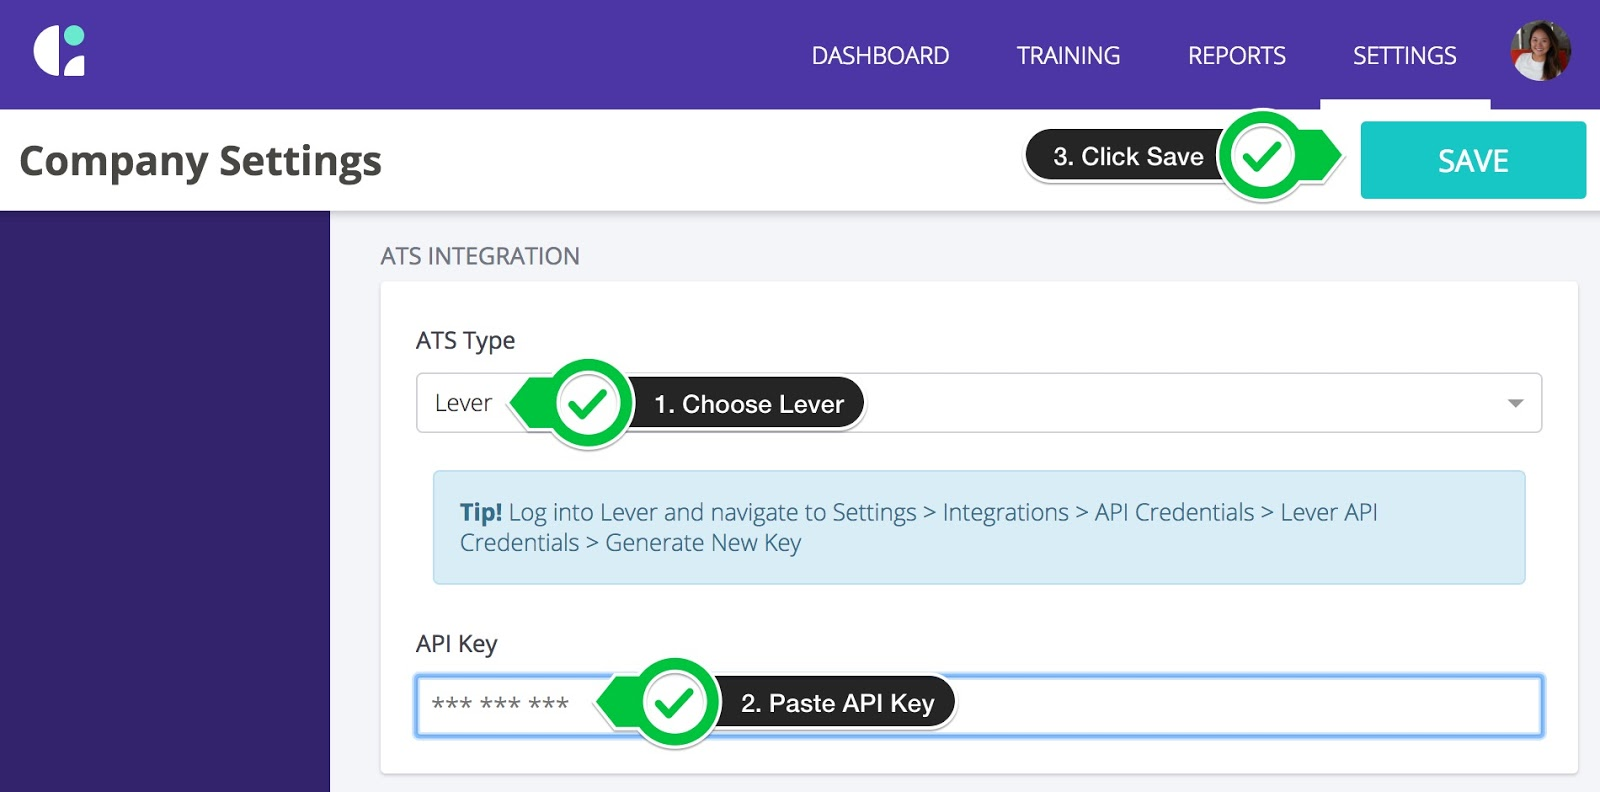Click the company logo in the header
Screen dimensions: 1600x792
pyautogui.click(x=60, y=52)
